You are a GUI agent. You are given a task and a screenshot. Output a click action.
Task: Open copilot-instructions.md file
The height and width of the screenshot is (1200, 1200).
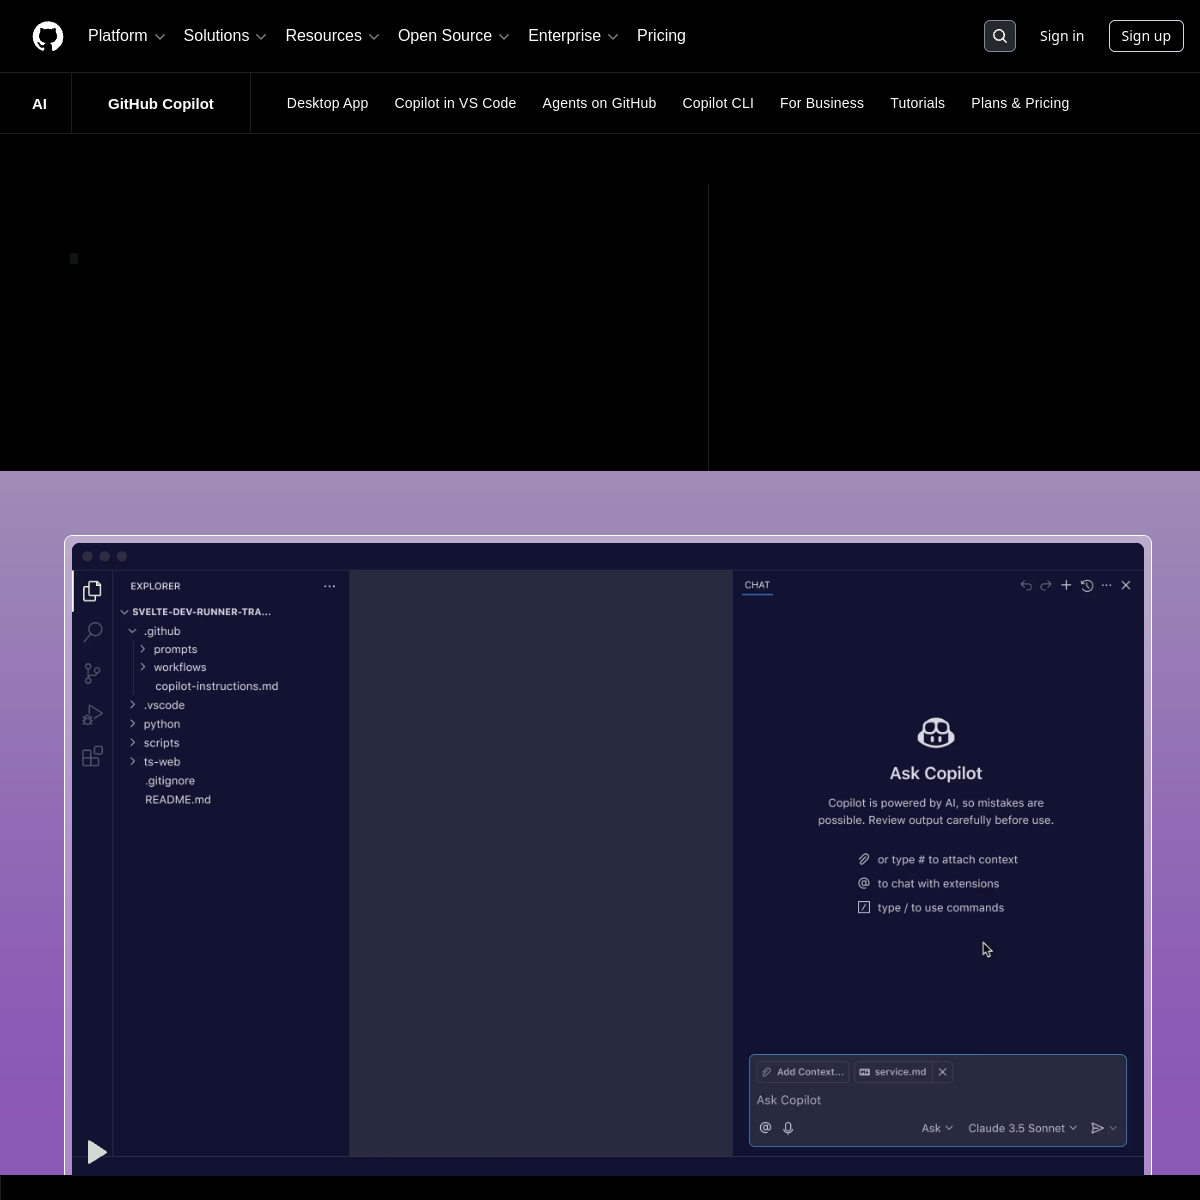pyautogui.click(x=217, y=686)
